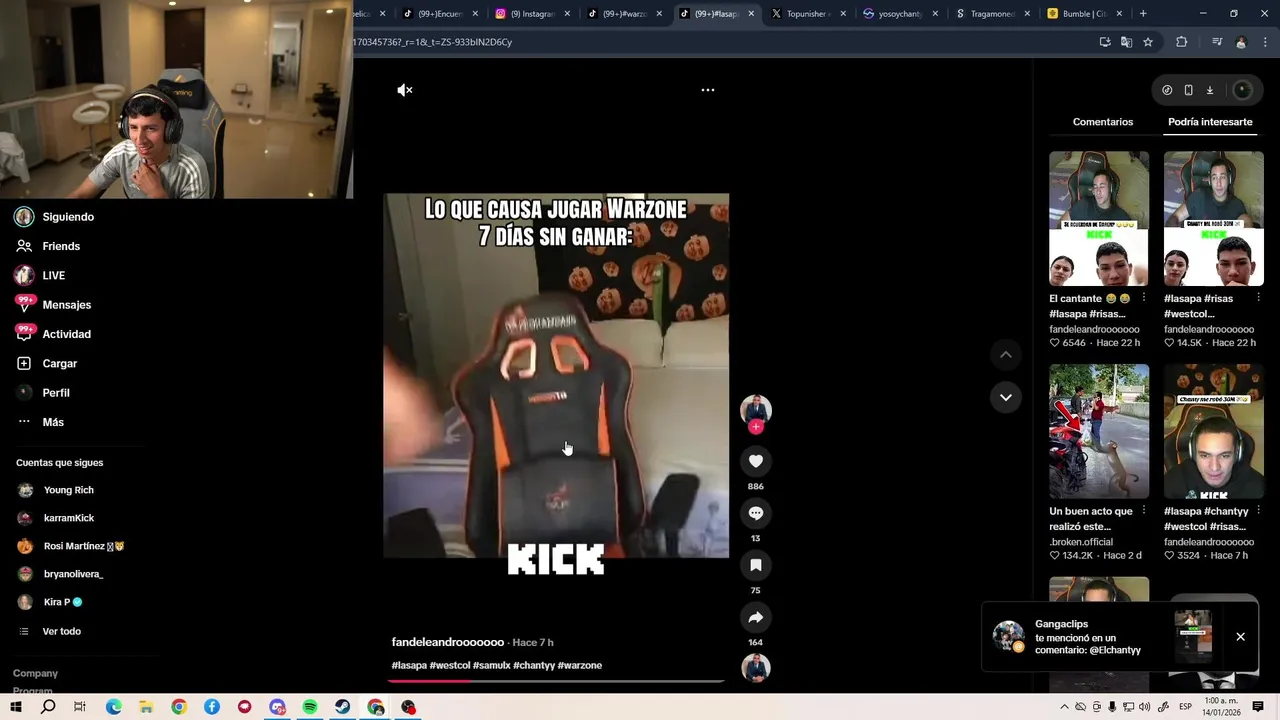
Task: Open the creator's avatar beside the video
Action: 756,409
